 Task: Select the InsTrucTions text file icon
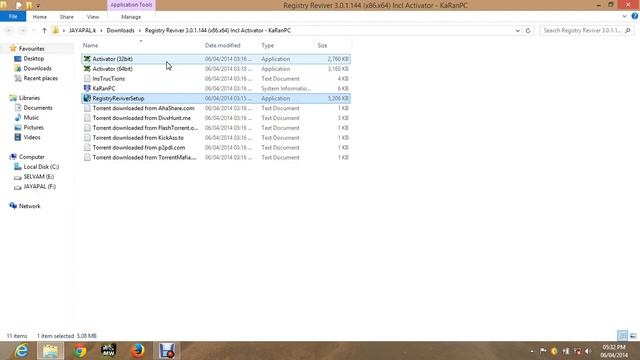tap(87, 78)
